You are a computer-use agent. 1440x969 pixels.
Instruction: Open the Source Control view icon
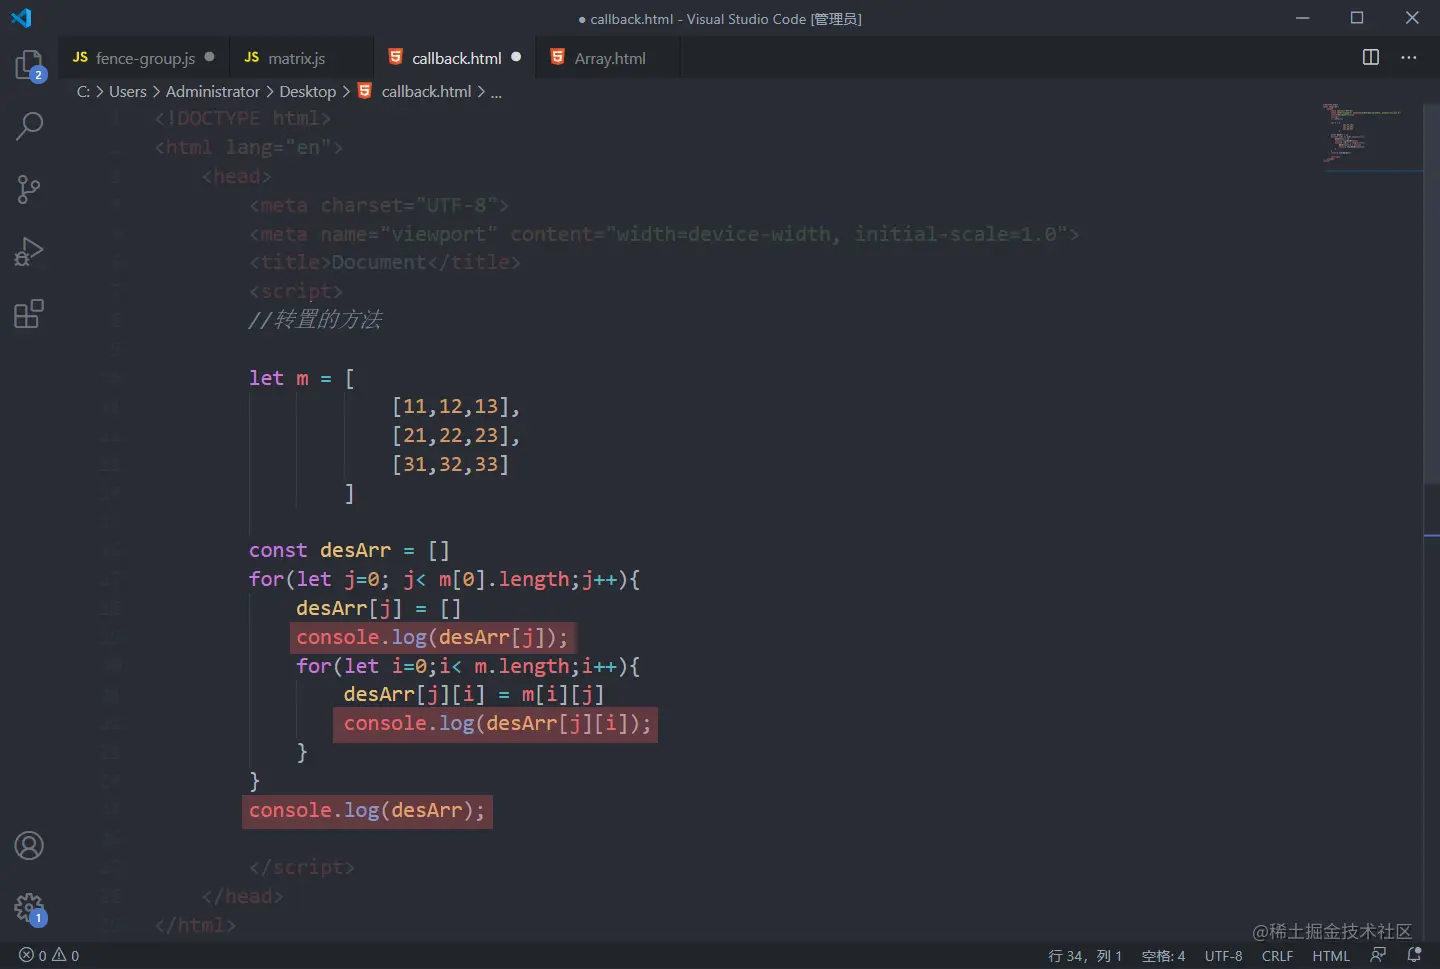click(x=29, y=189)
